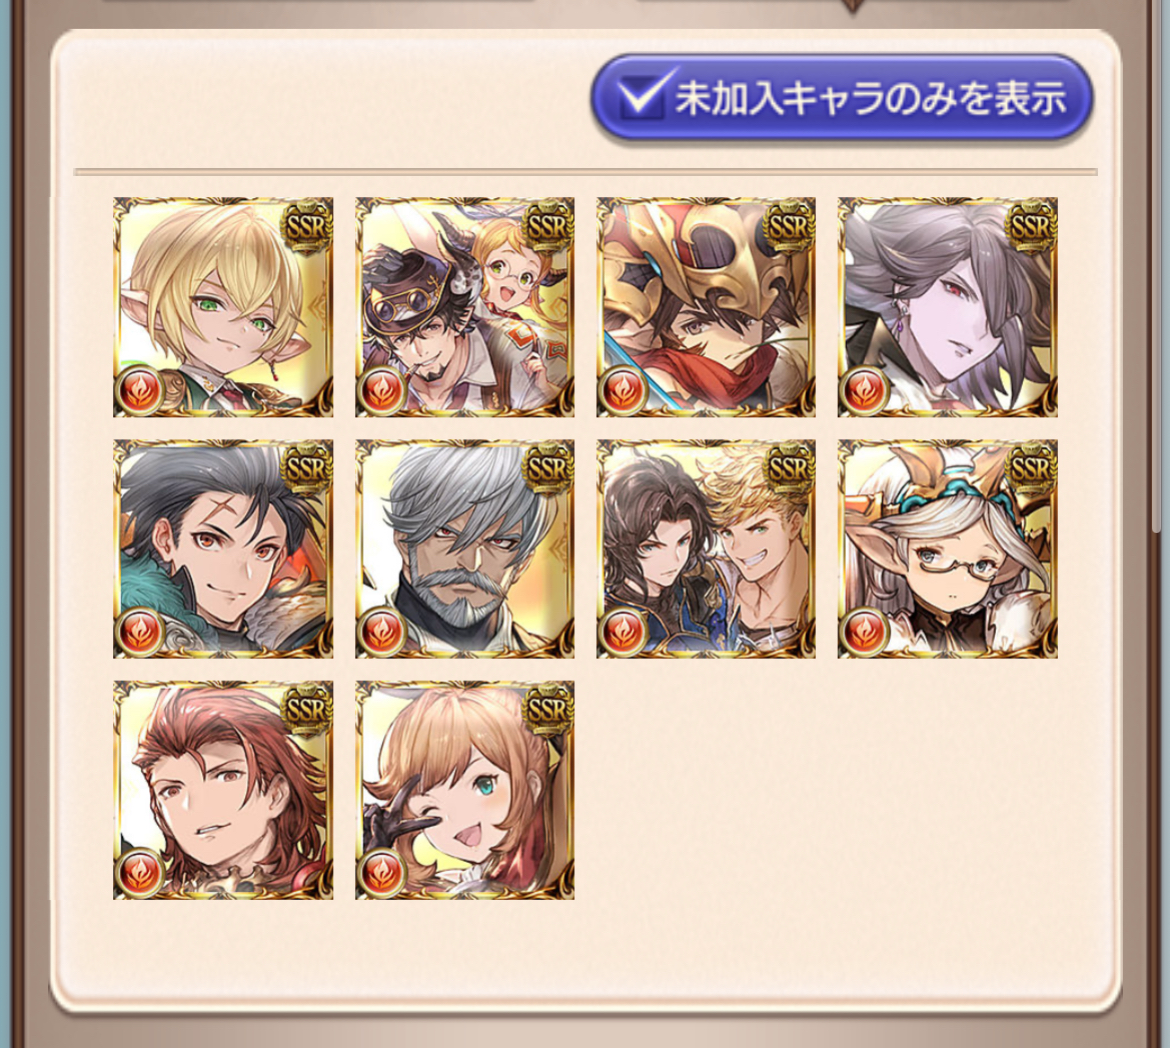Select the red-haired man portrait
Screen dimensions: 1170x1048
pyautogui.click(x=223, y=790)
